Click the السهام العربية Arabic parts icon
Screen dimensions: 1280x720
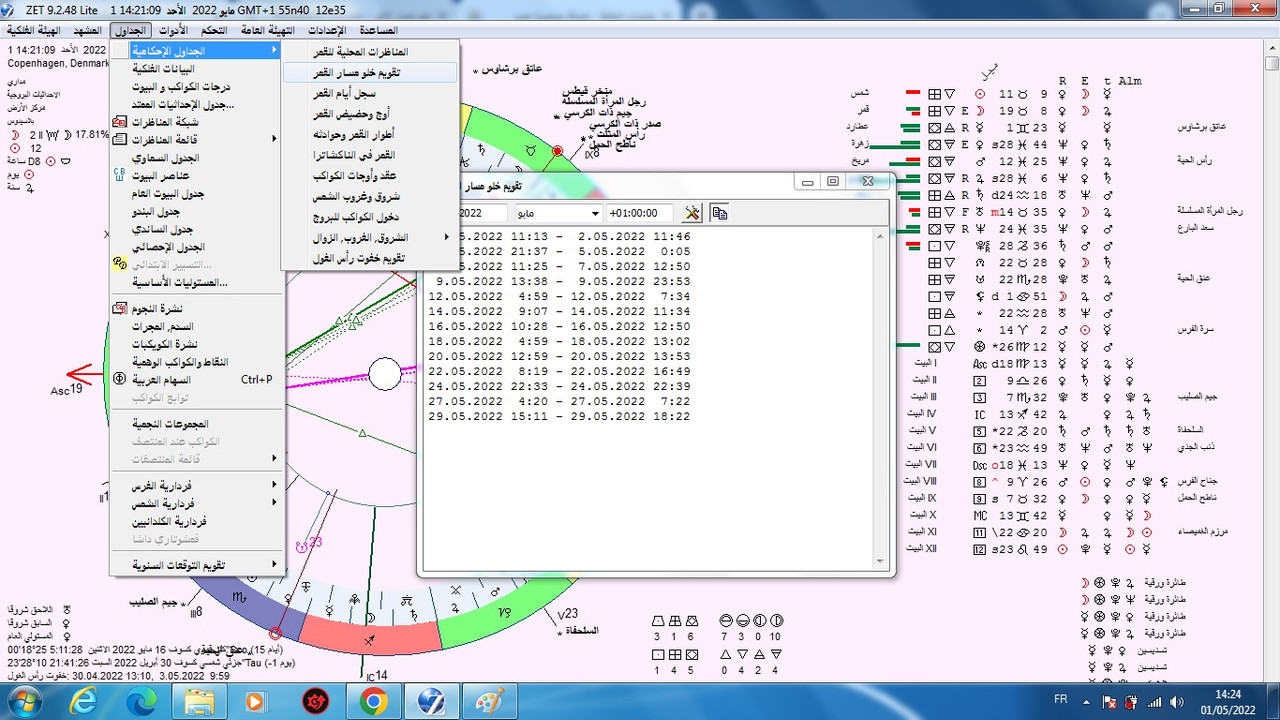[121, 380]
